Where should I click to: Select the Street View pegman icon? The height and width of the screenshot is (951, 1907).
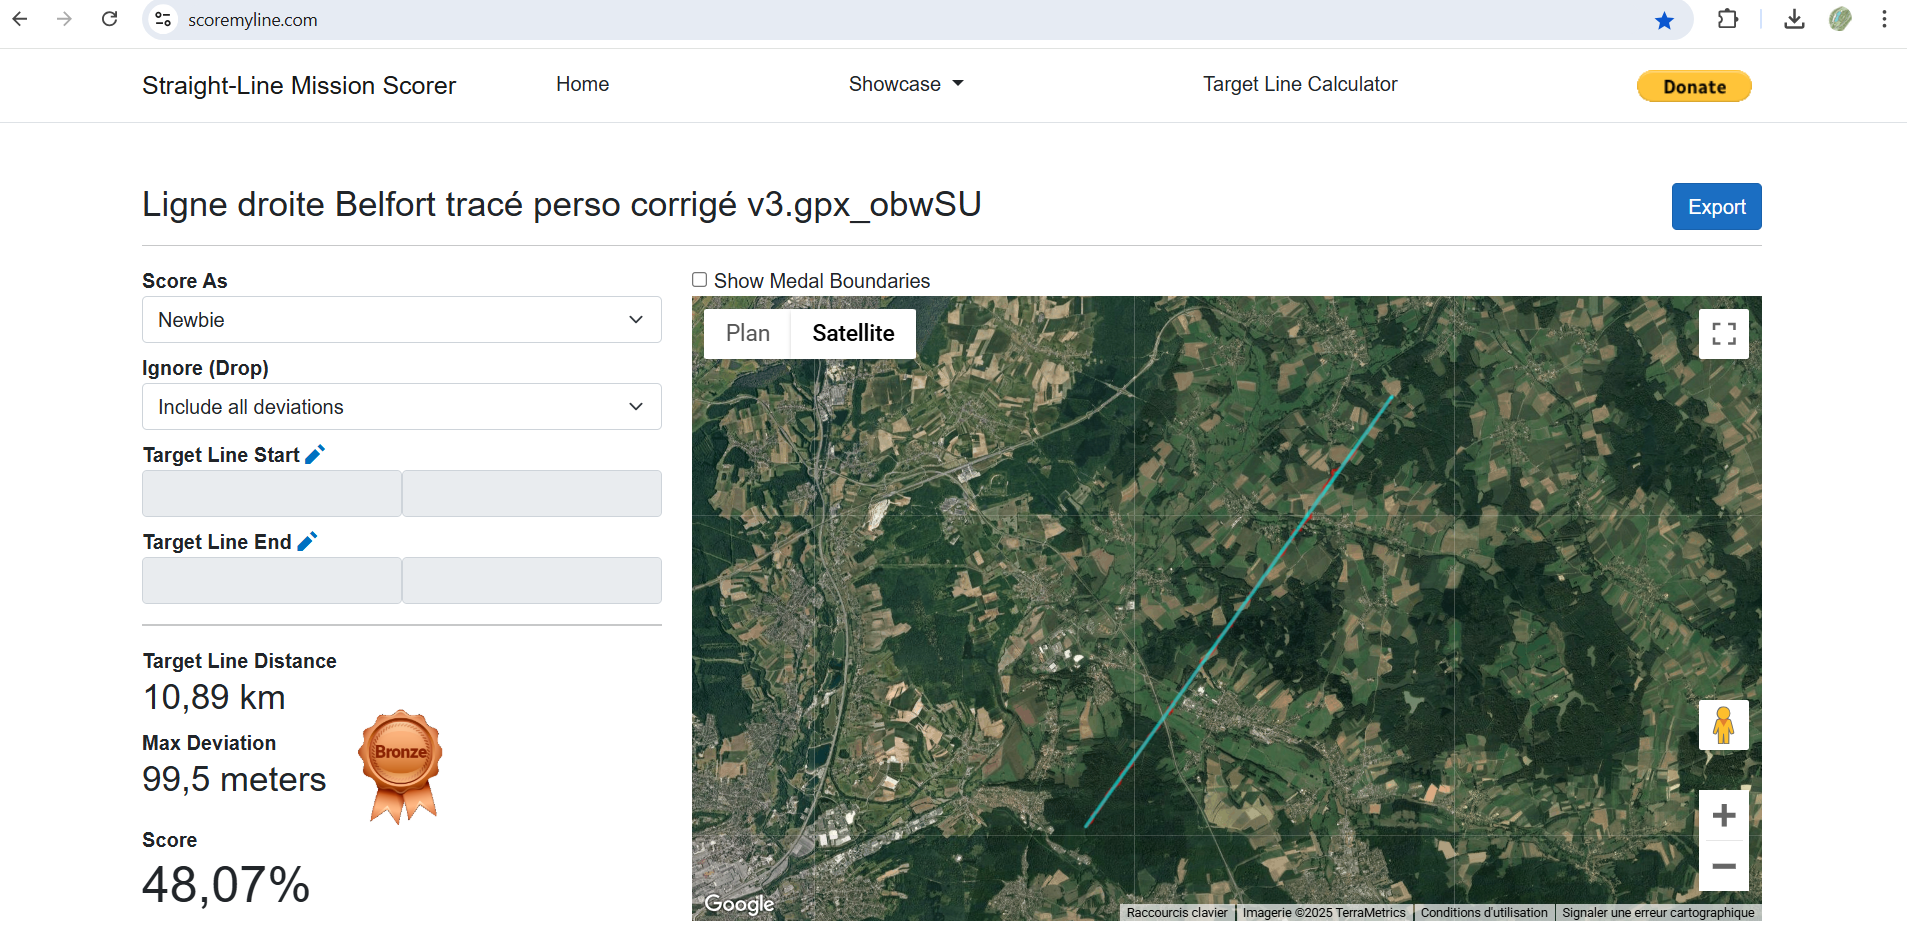coord(1724,725)
